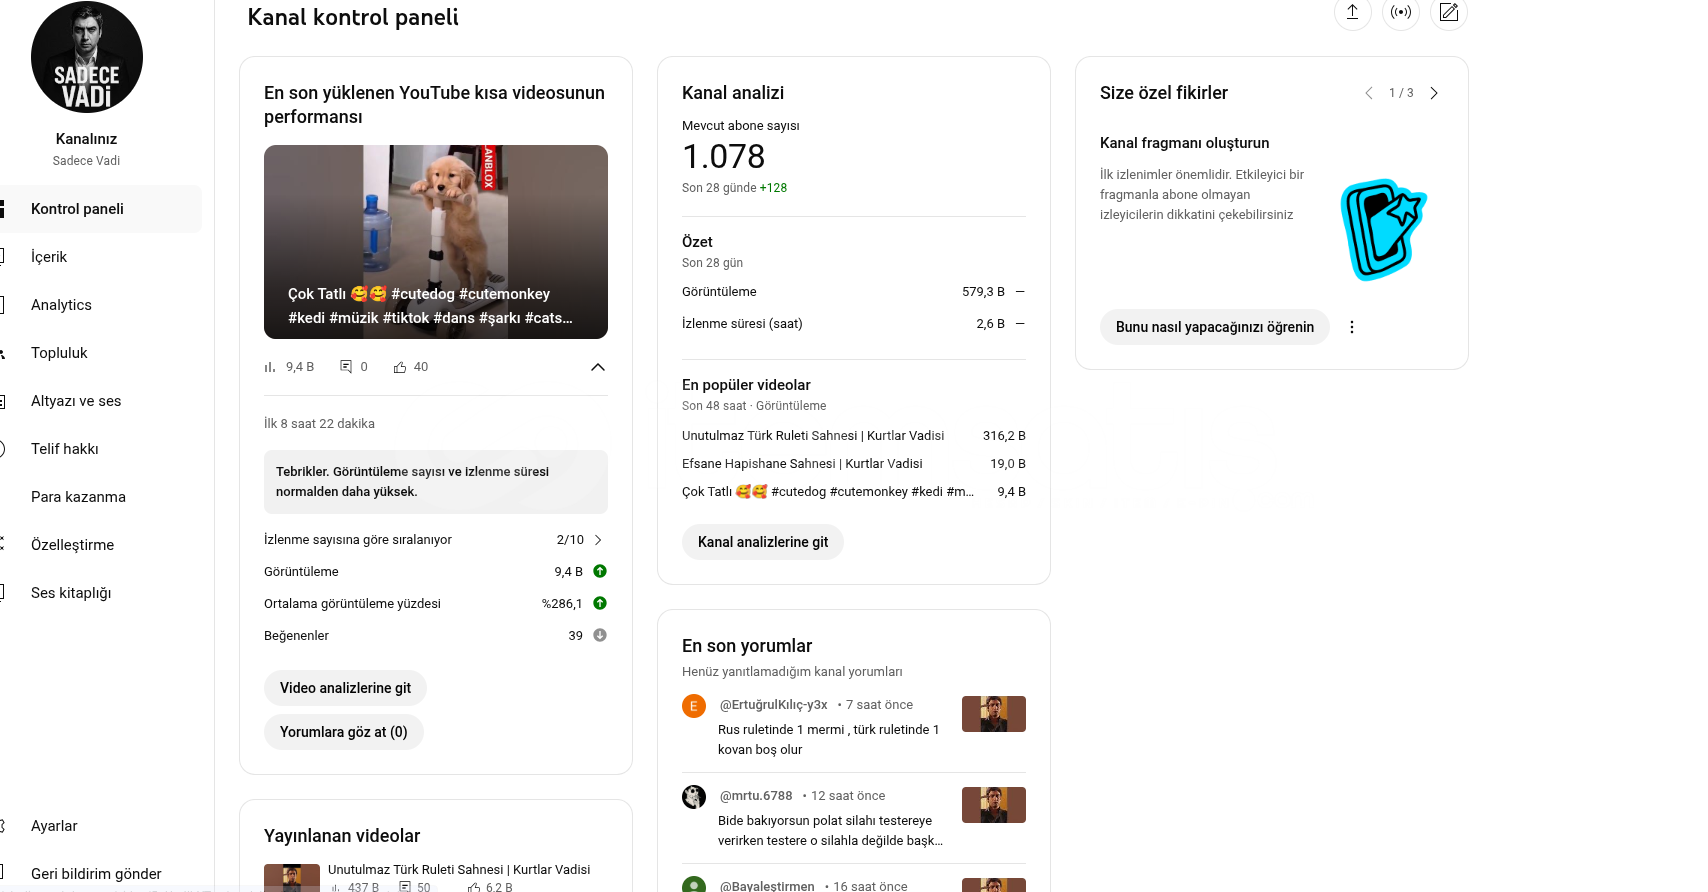1708x892 pixels.
Task: Click the 9,4 B views stat icon
Action: 270,367
